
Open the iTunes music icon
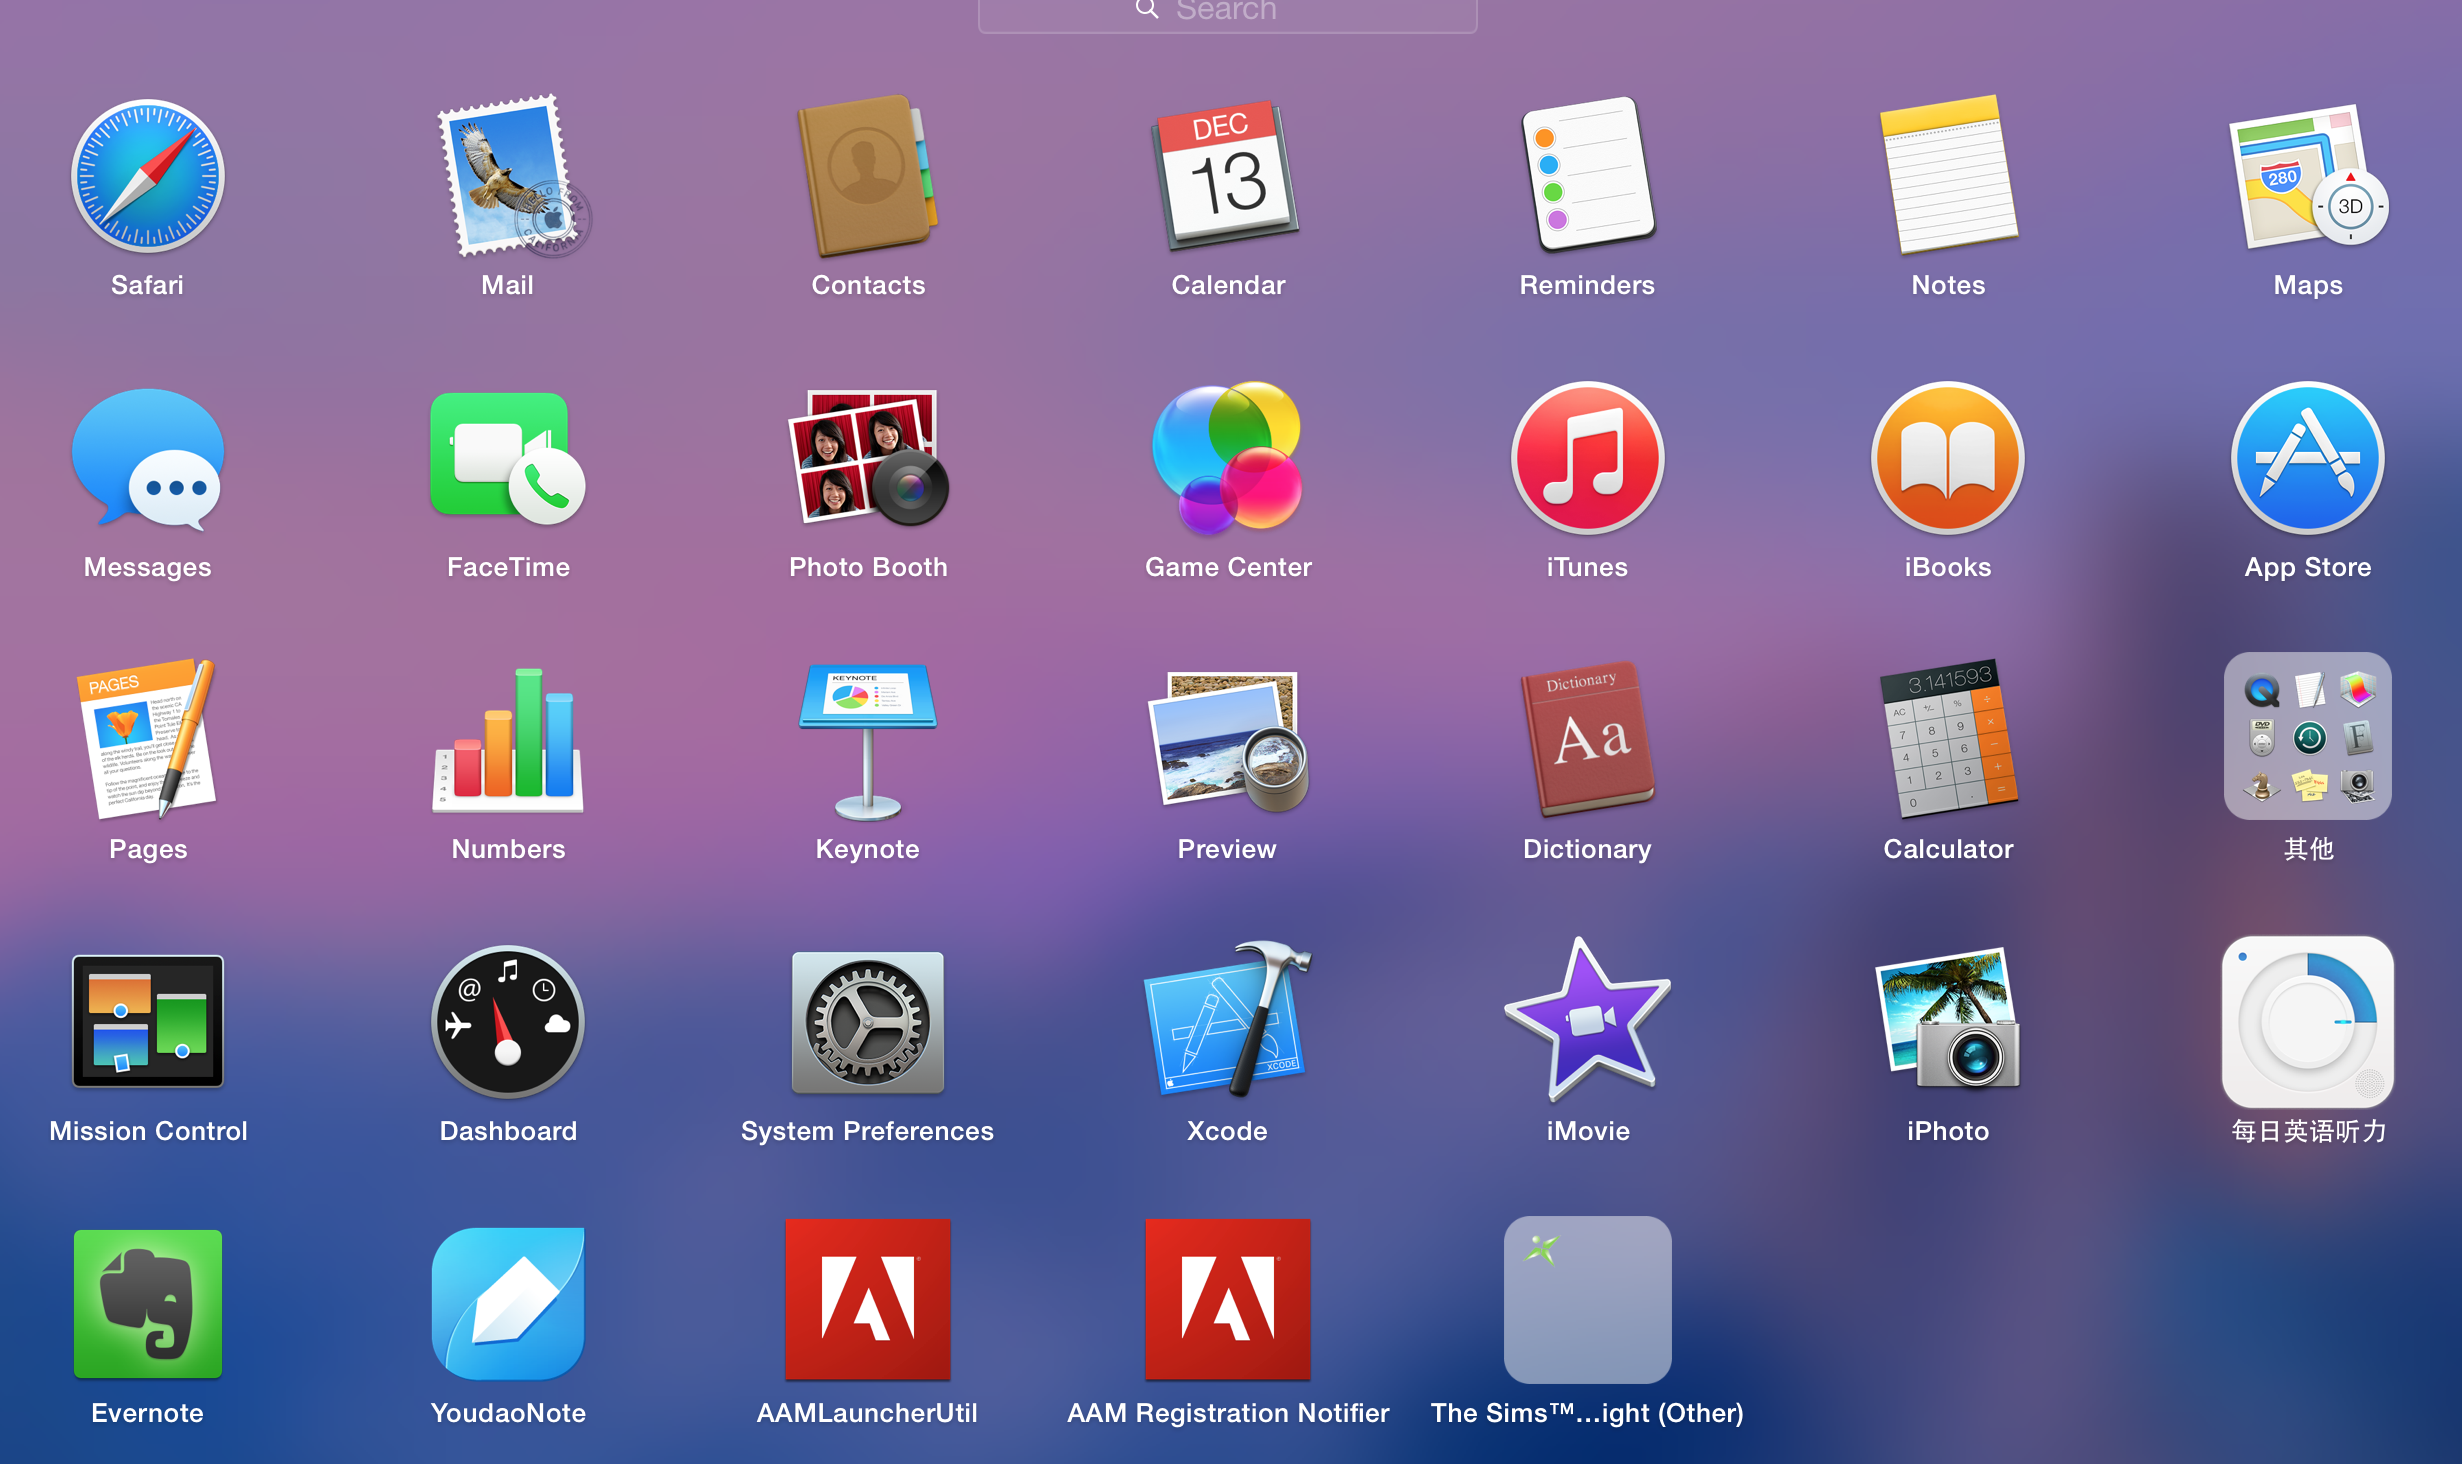1587,458
